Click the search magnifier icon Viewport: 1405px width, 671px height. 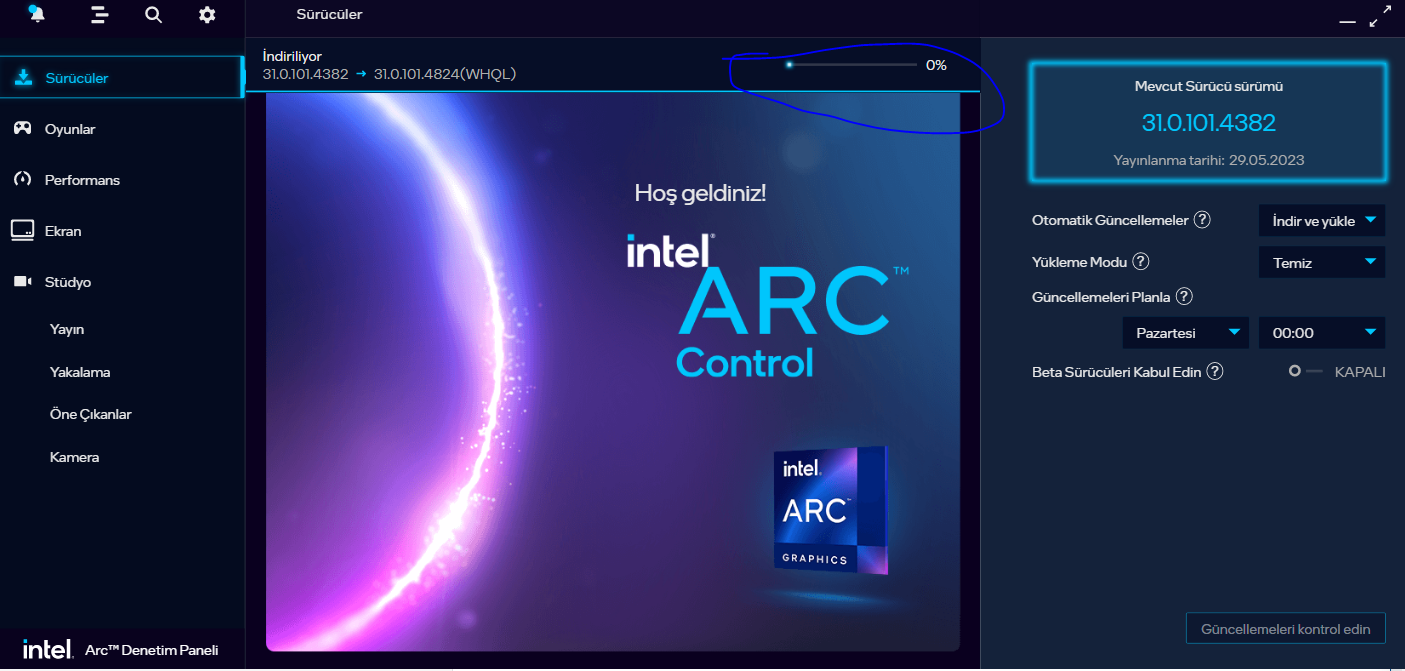[x=153, y=14]
